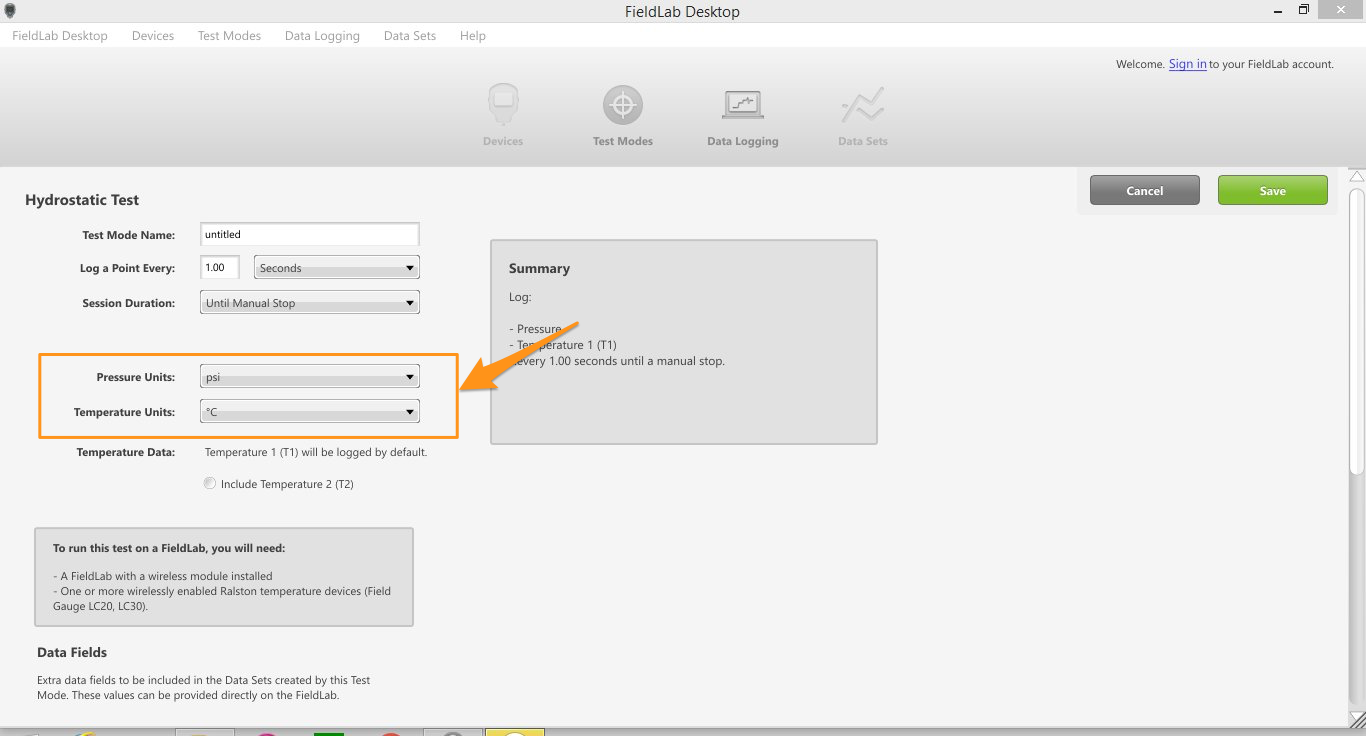The width and height of the screenshot is (1366, 736).
Task: Click the Hydrostatic Test heading
Action: pos(82,200)
